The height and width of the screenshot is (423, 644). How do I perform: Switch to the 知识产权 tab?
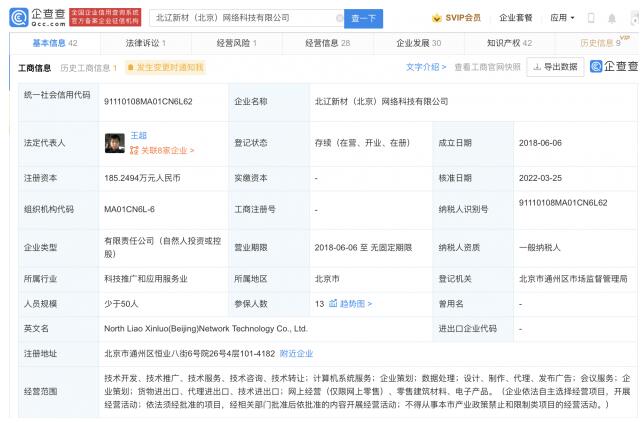pyautogui.click(x=509, y=43)
